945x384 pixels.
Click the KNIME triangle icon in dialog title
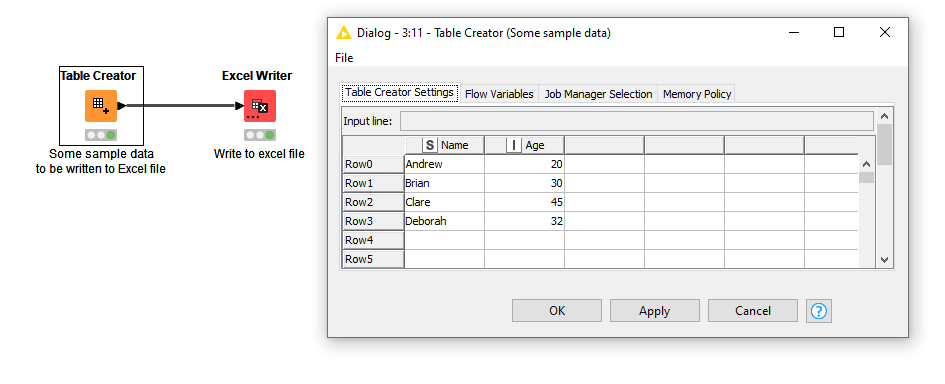344,33
